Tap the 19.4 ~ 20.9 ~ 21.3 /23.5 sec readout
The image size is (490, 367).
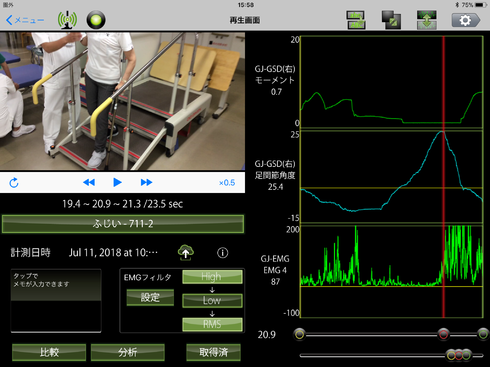(122, 204)
